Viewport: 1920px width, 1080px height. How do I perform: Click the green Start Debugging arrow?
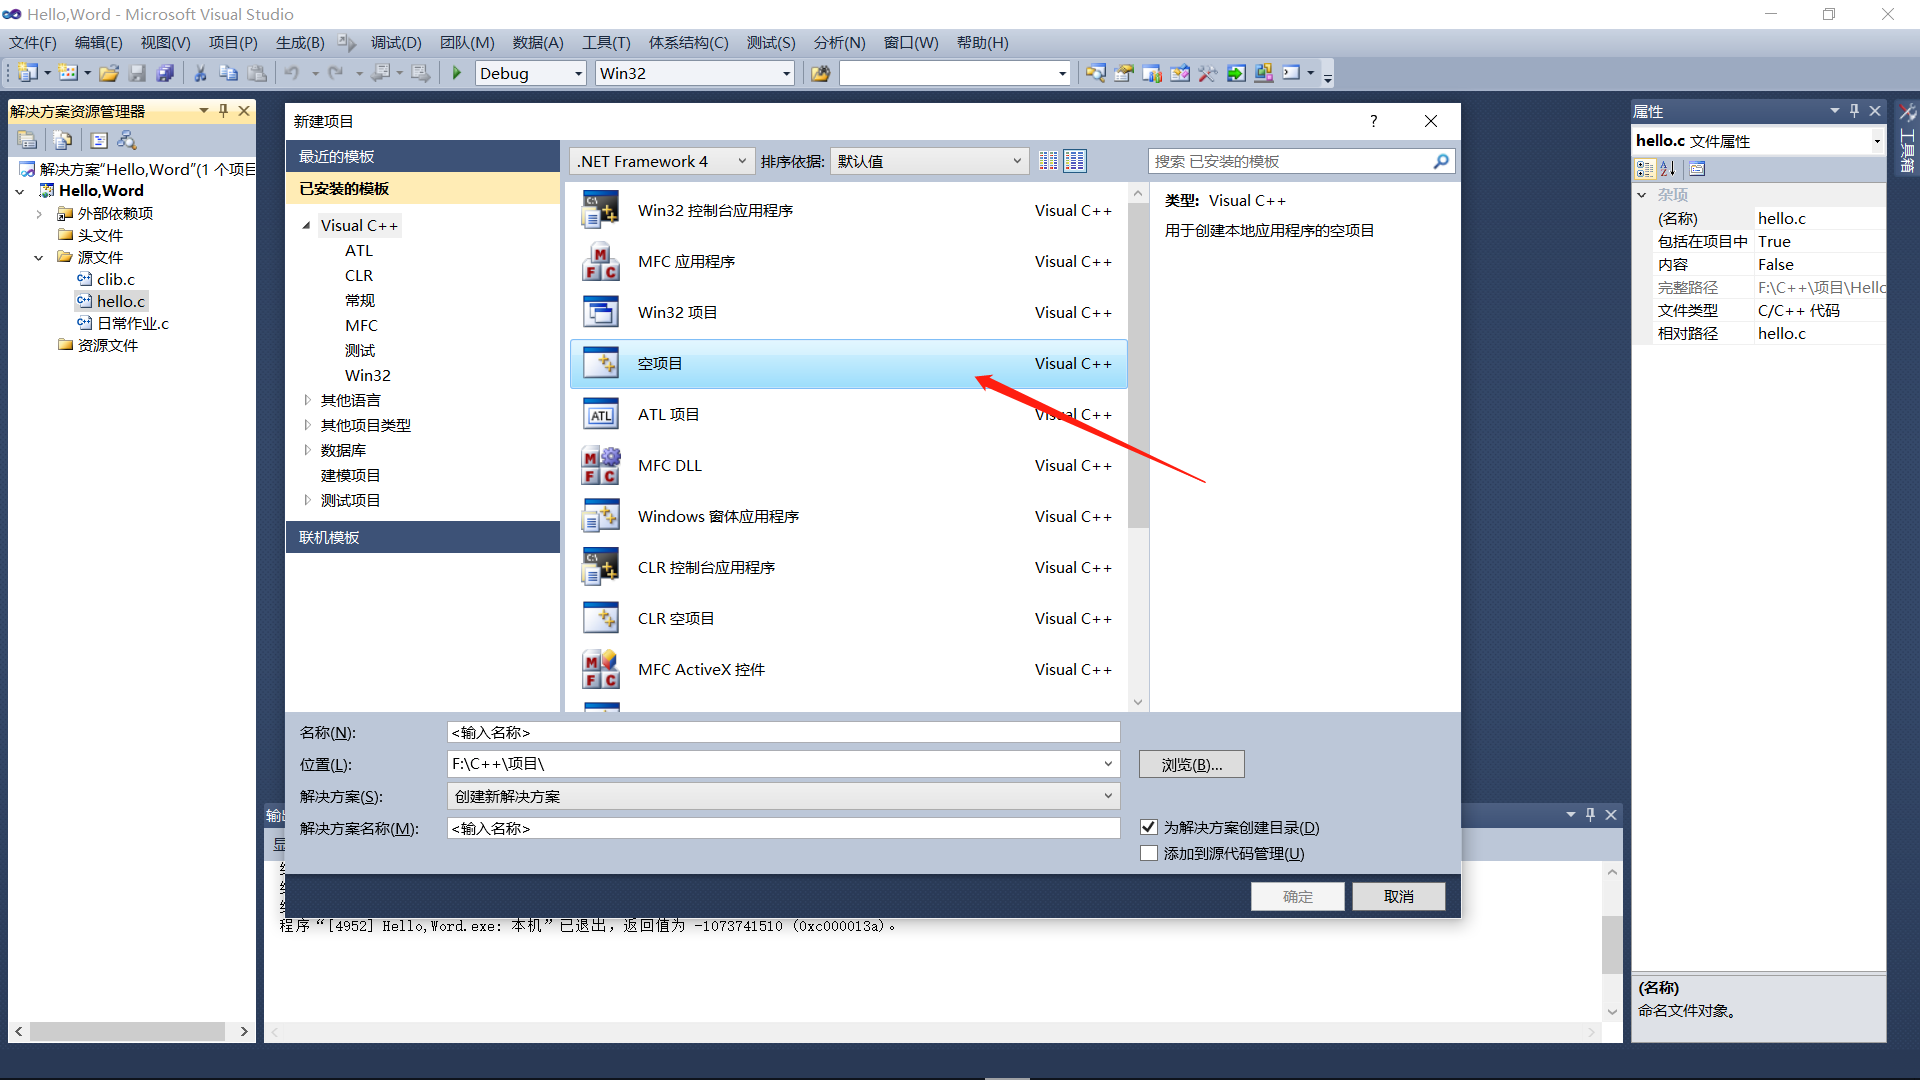(x=457, y=73)
